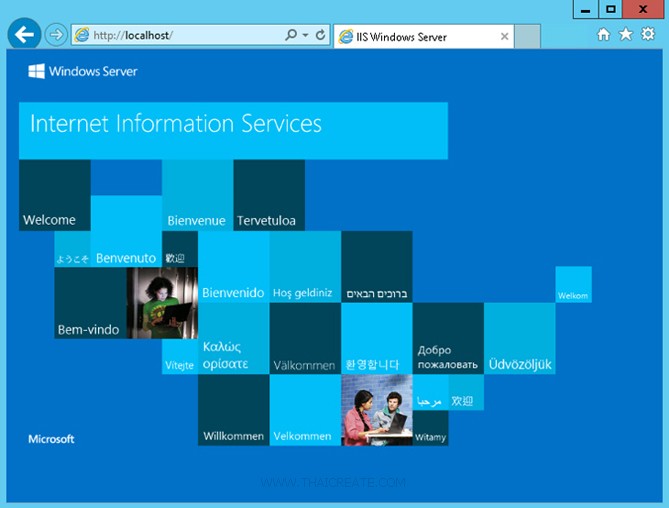Click the Korean 환영합니다 tile
This screenshot has height=508, width=669.
(x=377, y=339)
